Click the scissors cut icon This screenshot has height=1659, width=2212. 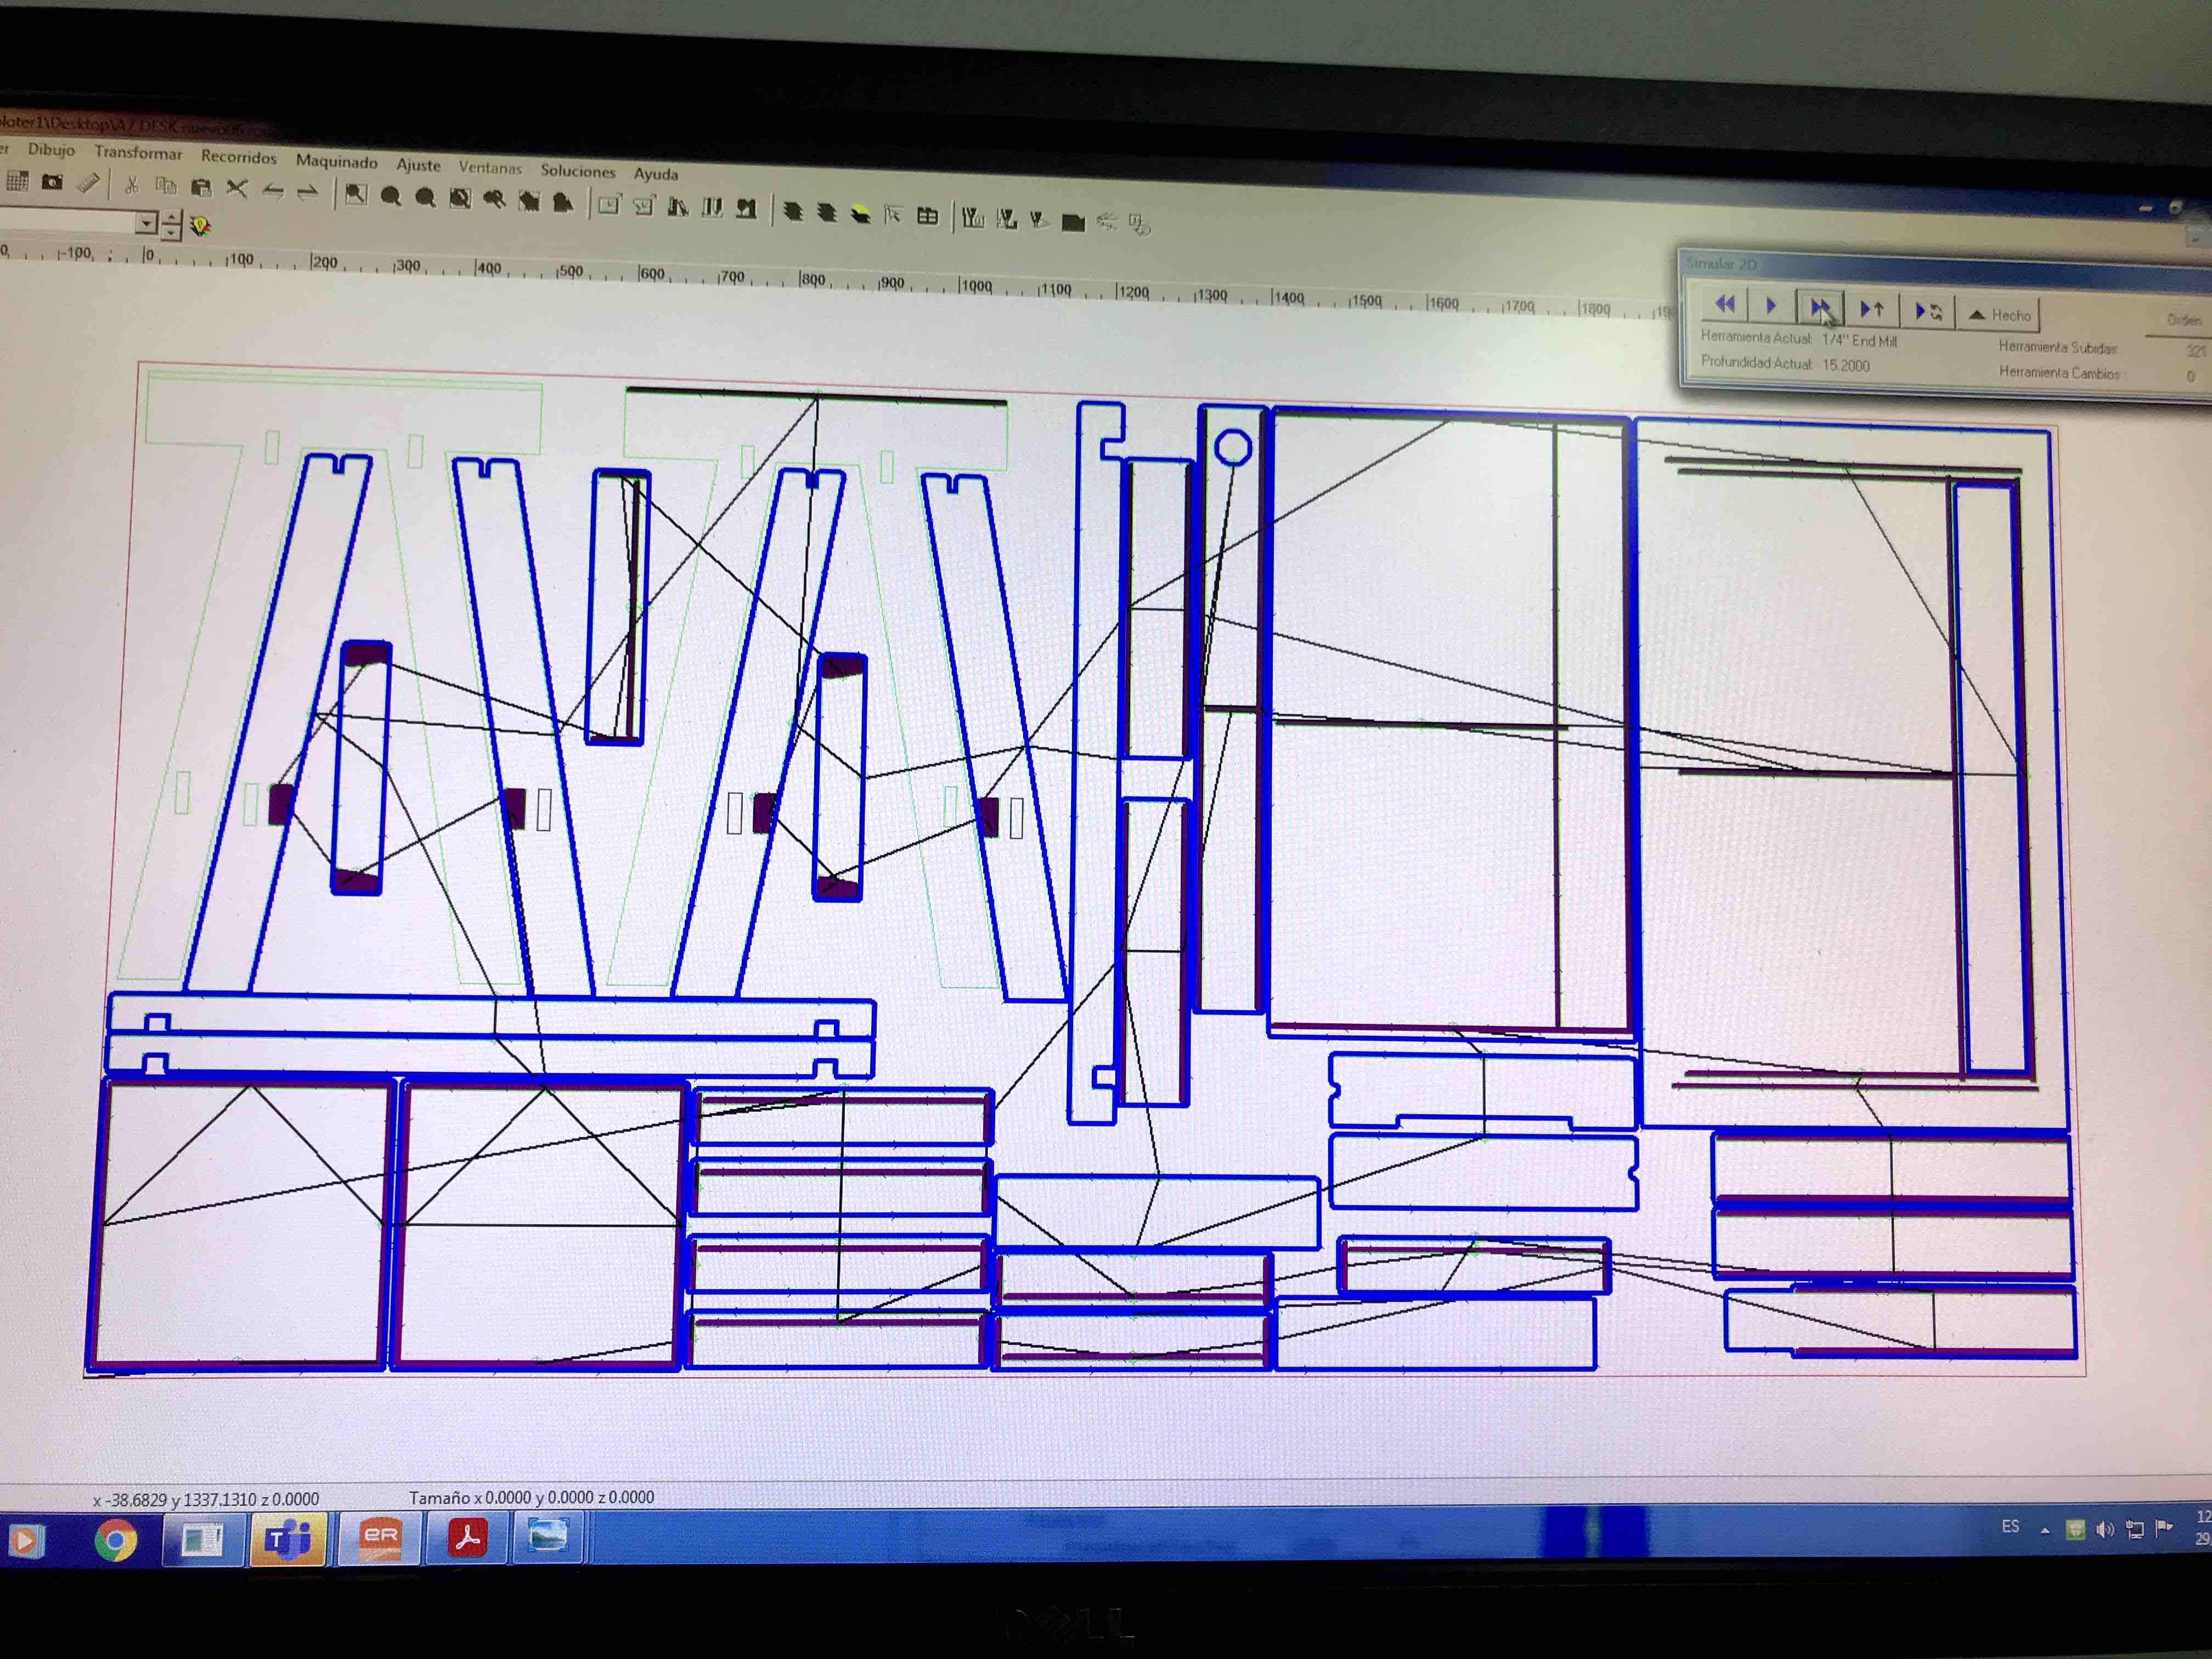tap(131, 185)
